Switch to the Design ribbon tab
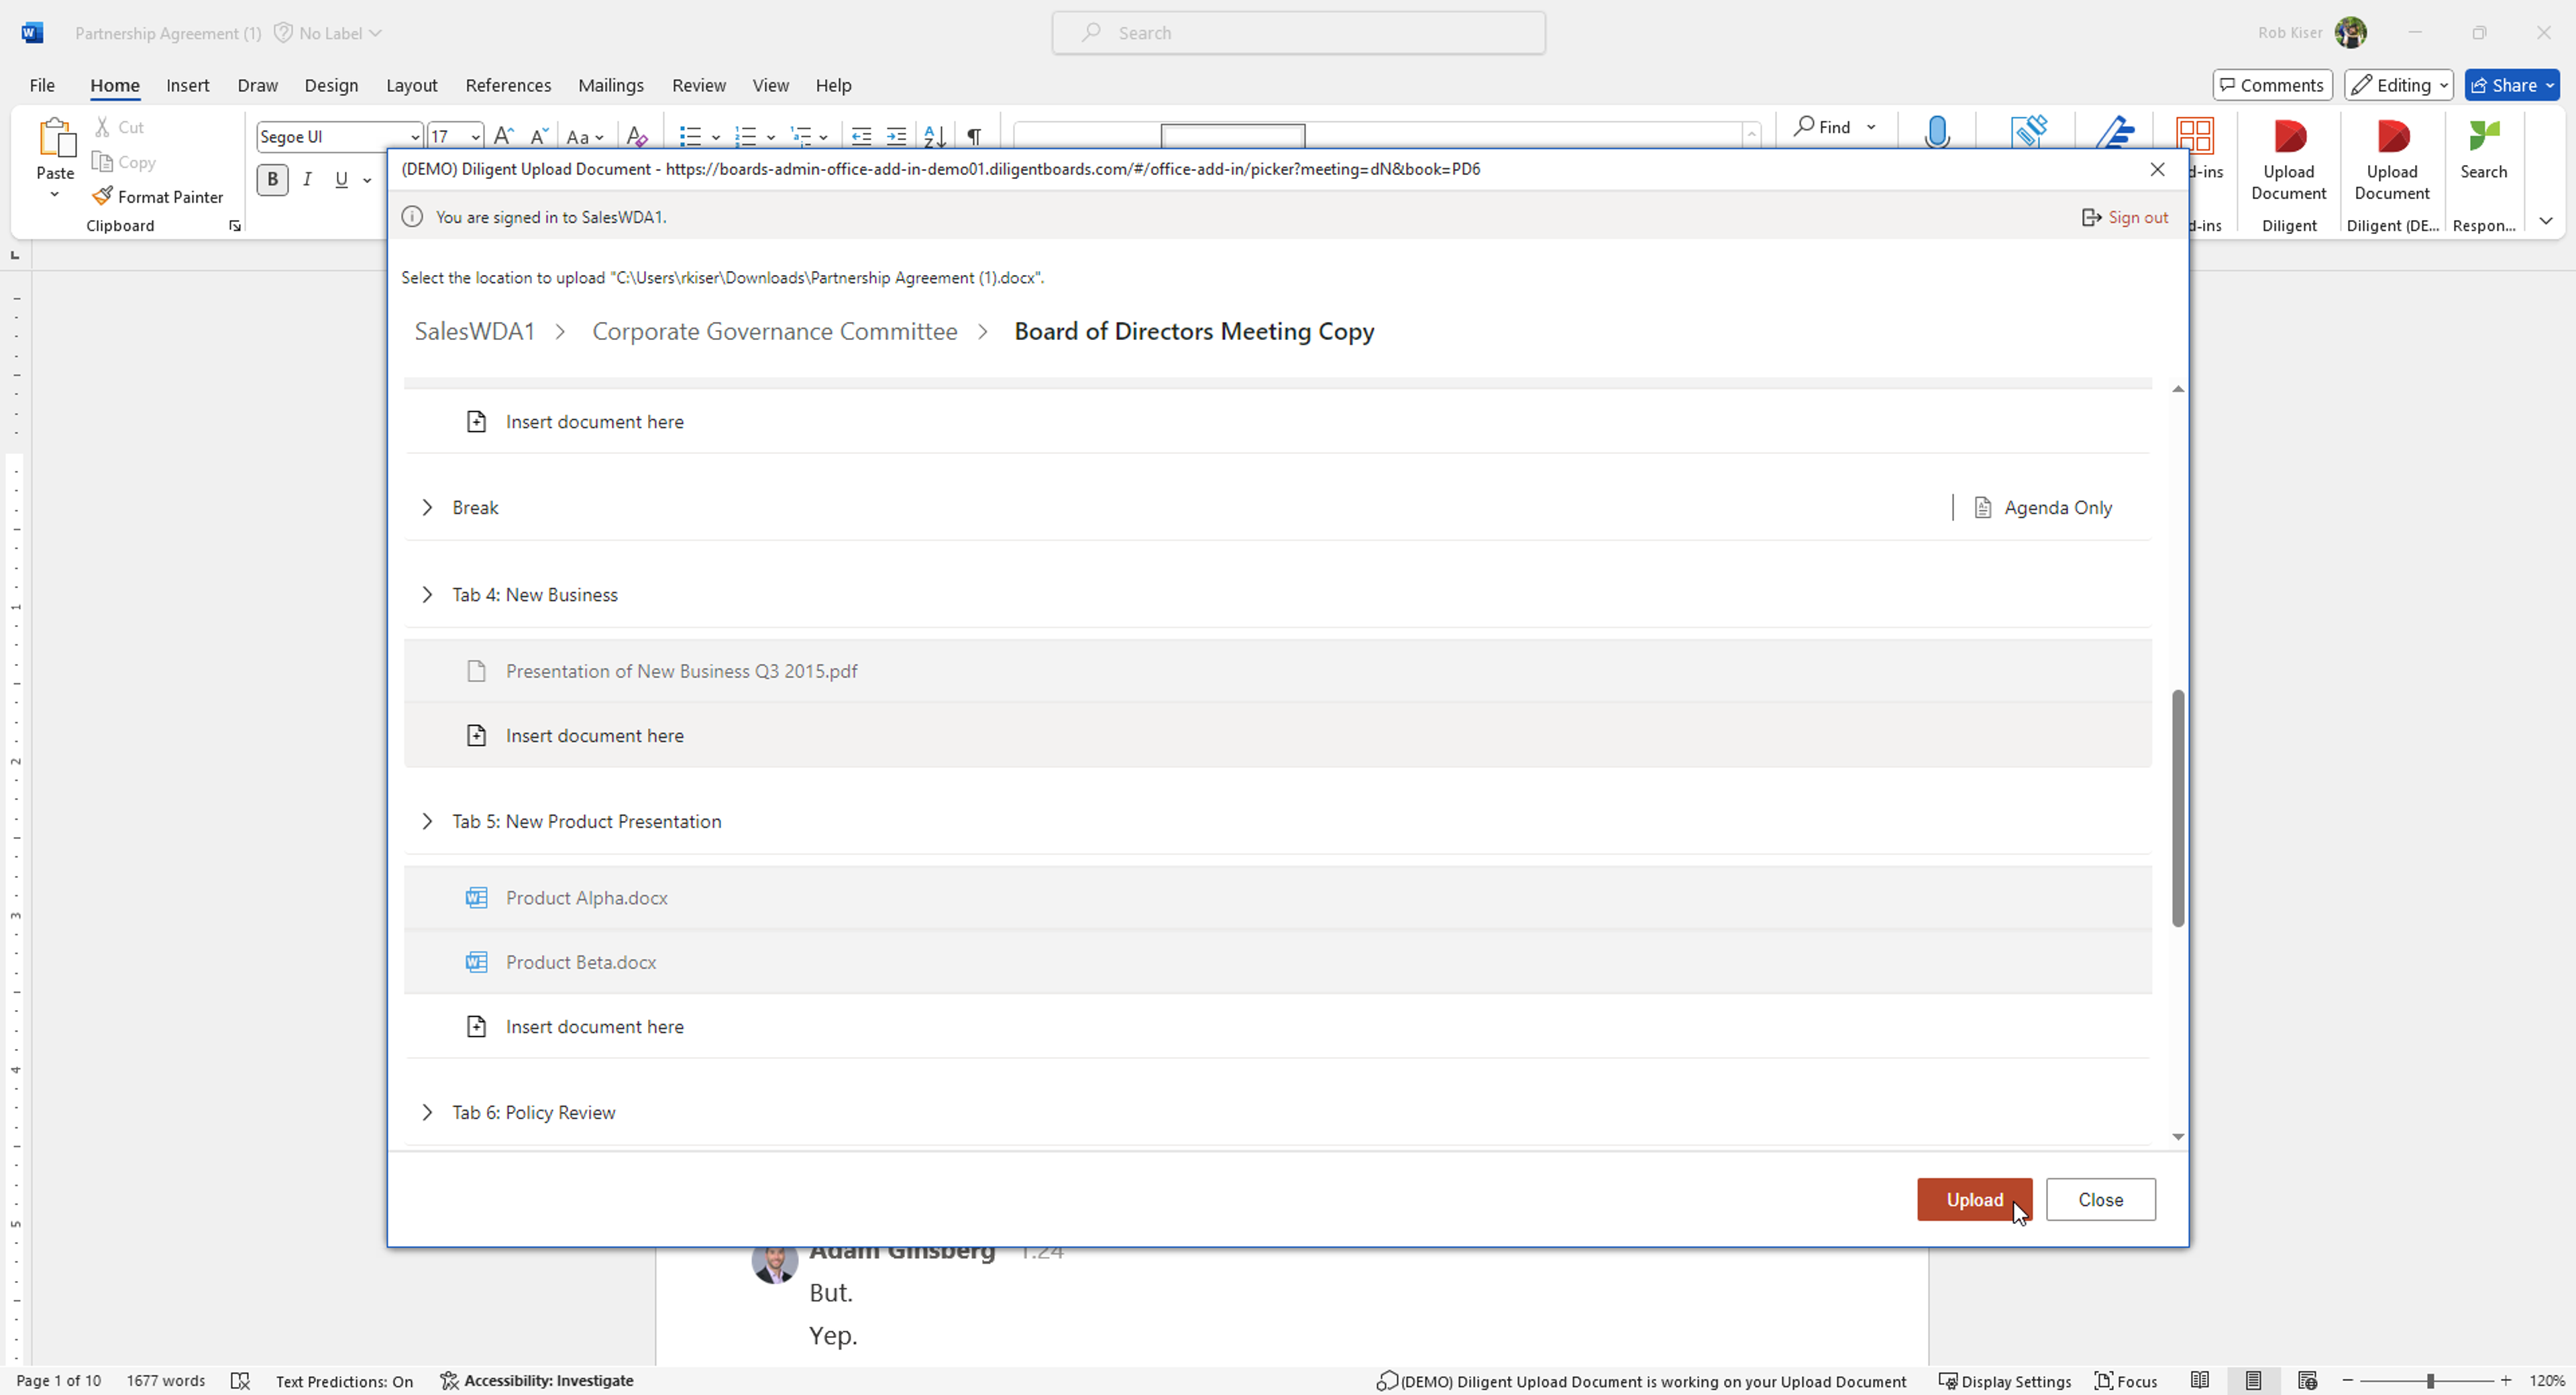The image size is (2576, 1395). [331, 85]
